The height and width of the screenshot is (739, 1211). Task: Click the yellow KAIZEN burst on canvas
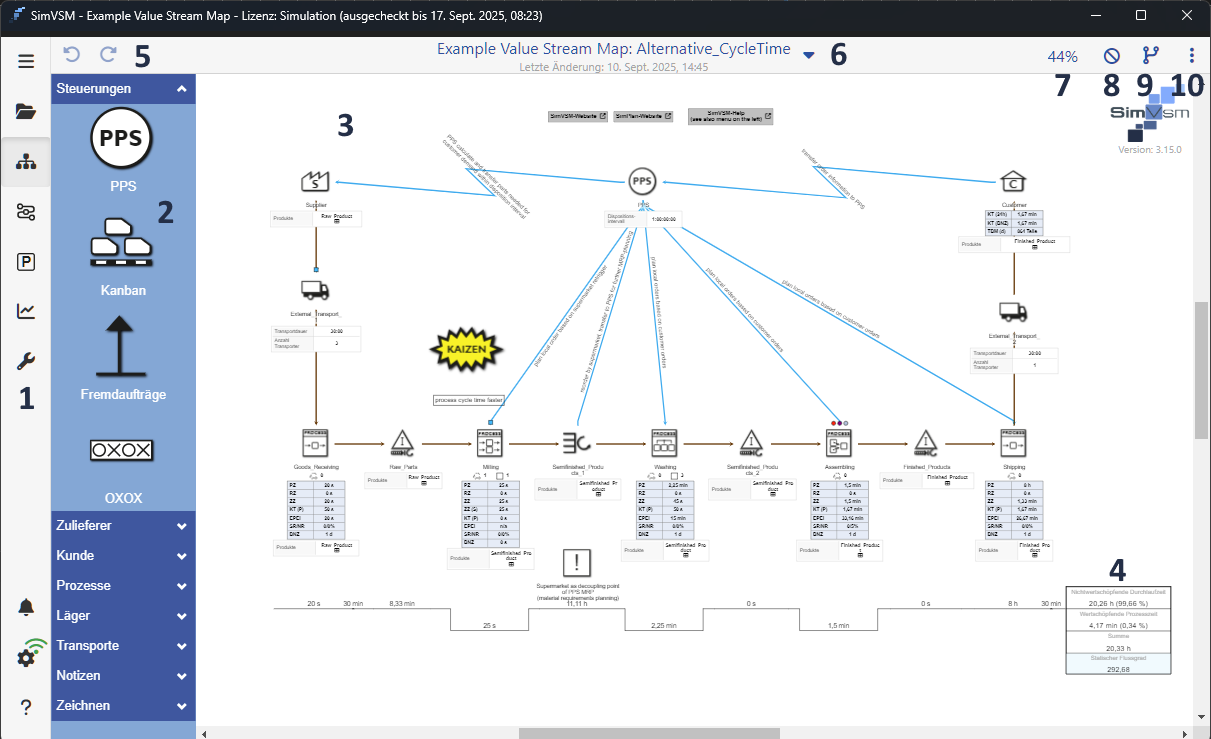click(x=465, y=349)
